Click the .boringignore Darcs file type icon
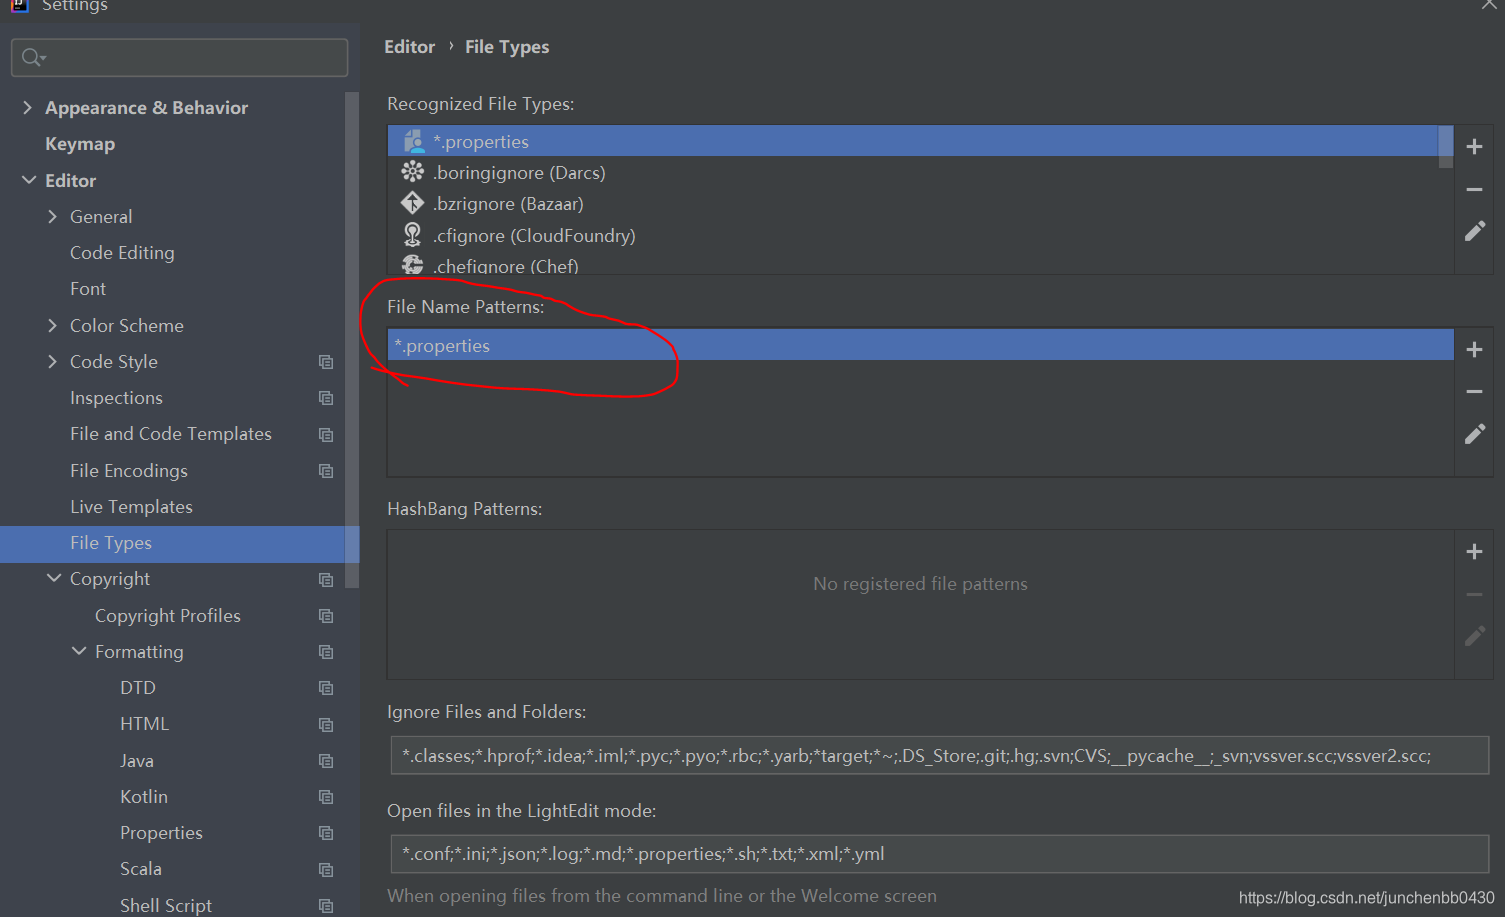 [x=412, y=172]
